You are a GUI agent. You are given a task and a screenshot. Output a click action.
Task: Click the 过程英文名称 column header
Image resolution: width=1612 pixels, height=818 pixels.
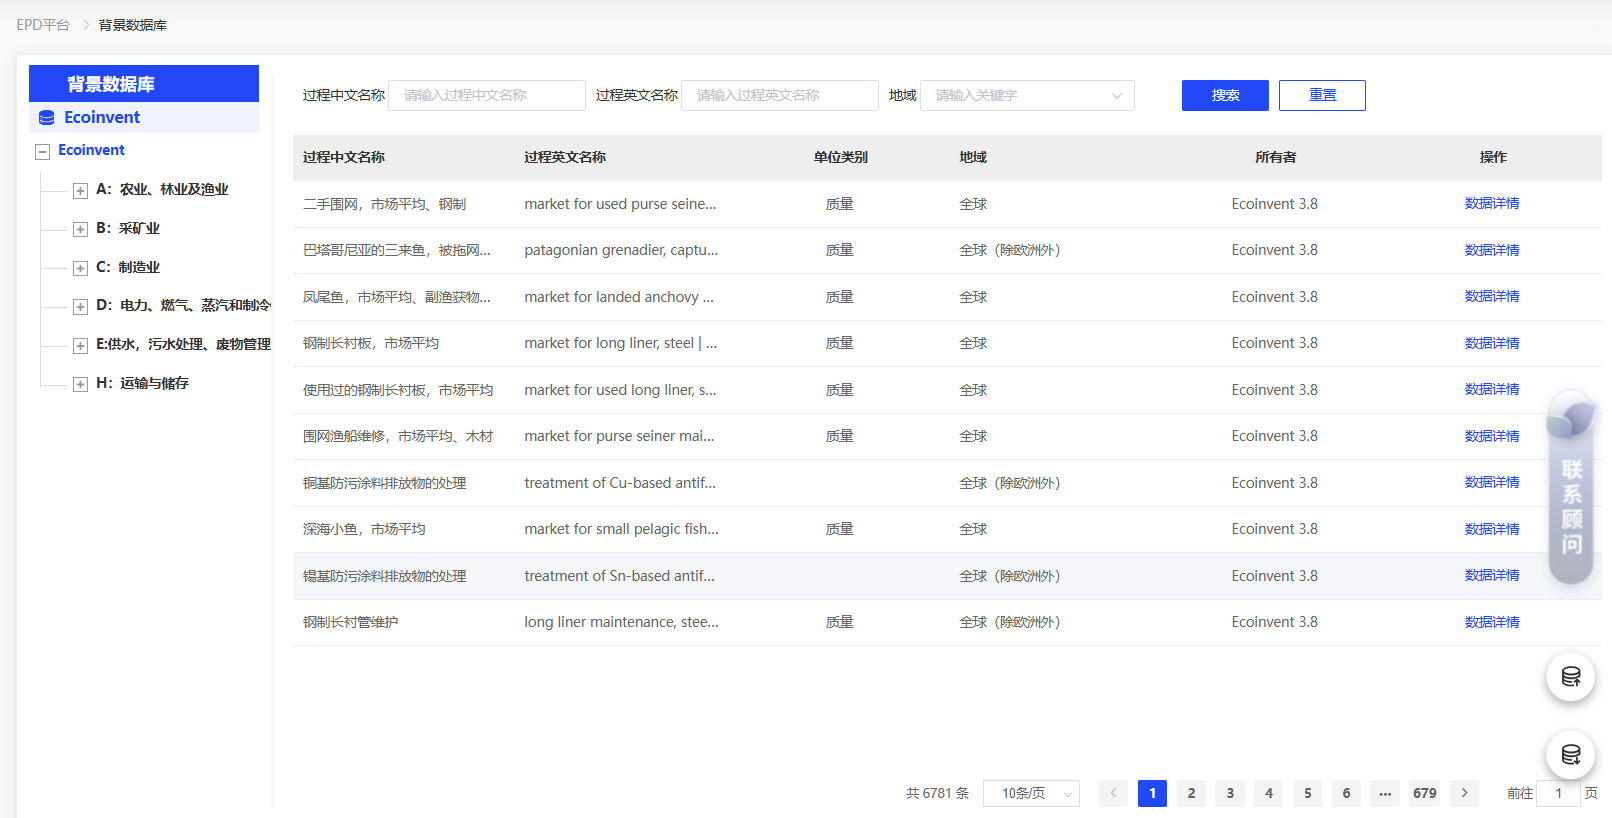(x=565, y=157)
